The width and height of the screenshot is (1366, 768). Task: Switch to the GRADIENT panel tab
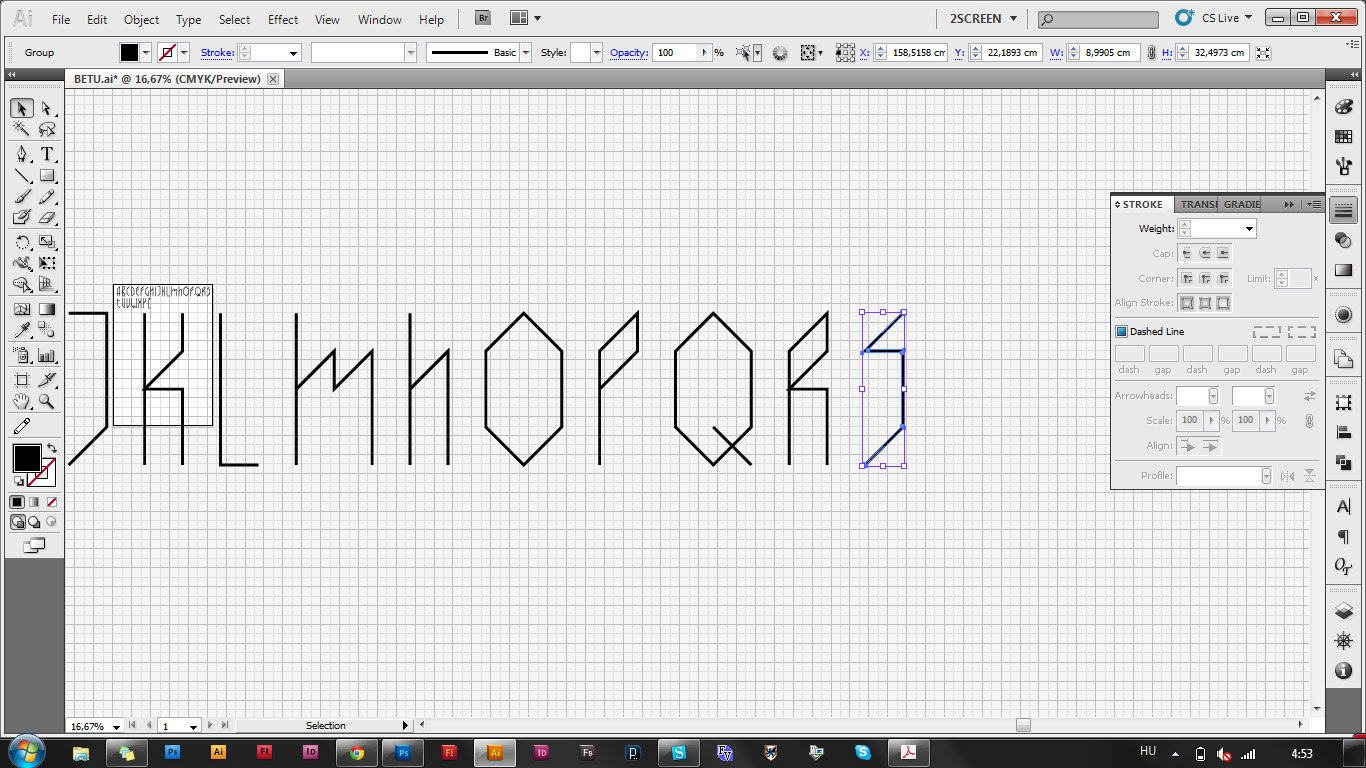(x=1240, y=204)
